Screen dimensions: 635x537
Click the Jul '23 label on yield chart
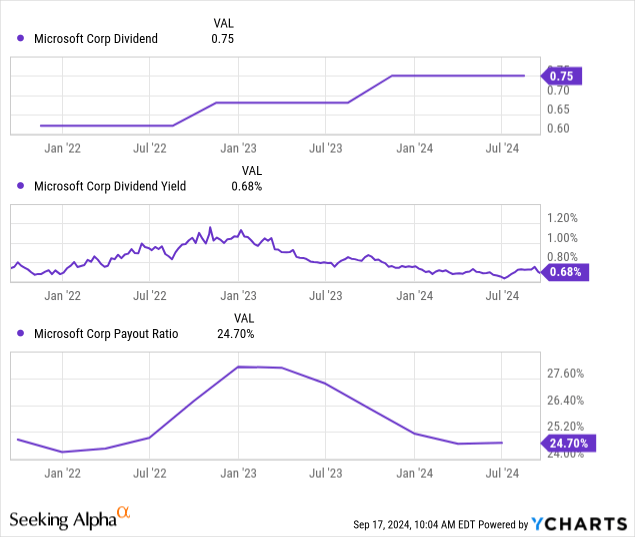(326, 295)
